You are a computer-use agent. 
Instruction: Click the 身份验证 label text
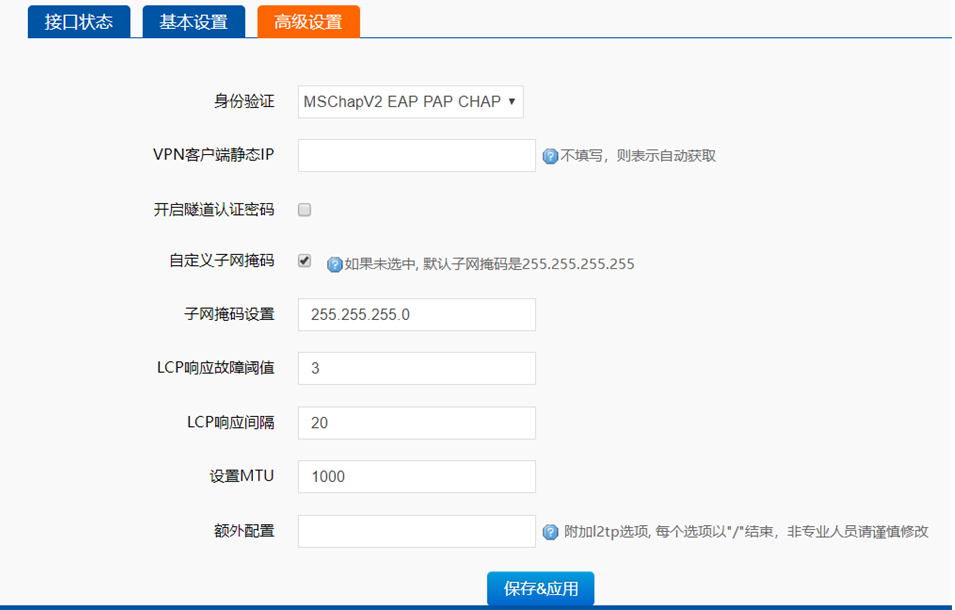(244, 101)
